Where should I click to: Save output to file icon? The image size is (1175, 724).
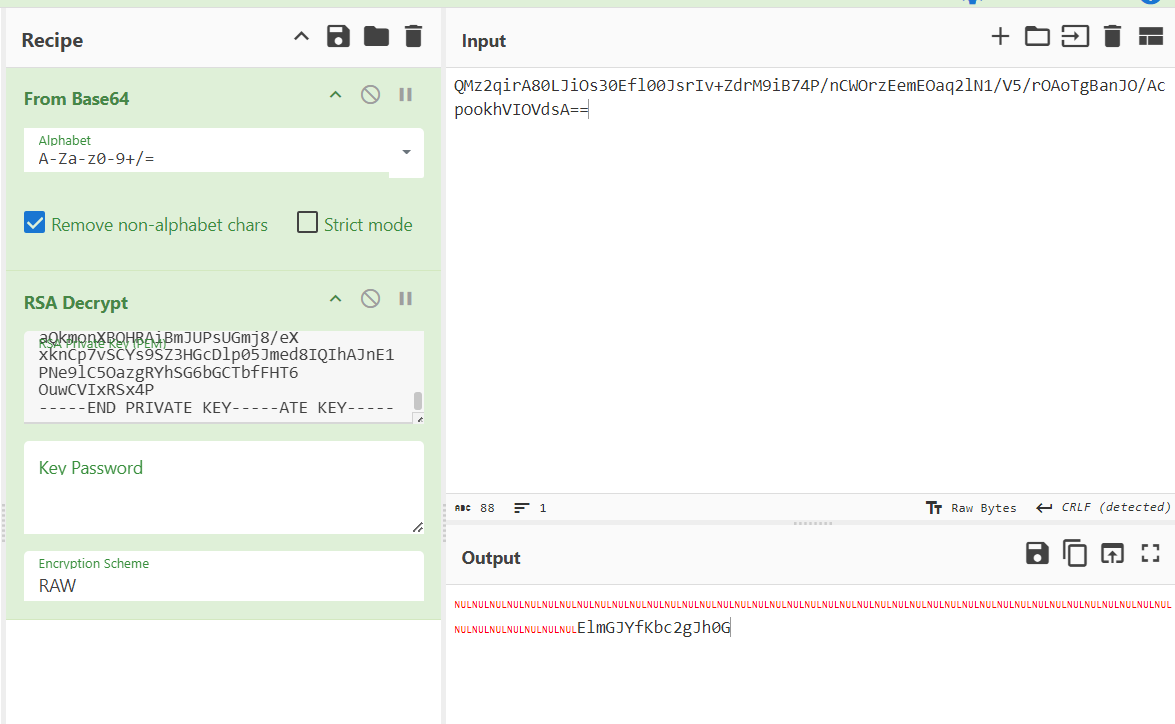[x=1037, y=554]
